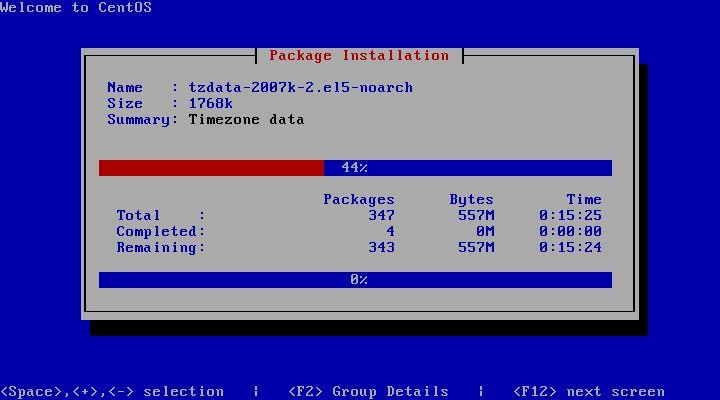Click the 0% overall progress bar

355,280
